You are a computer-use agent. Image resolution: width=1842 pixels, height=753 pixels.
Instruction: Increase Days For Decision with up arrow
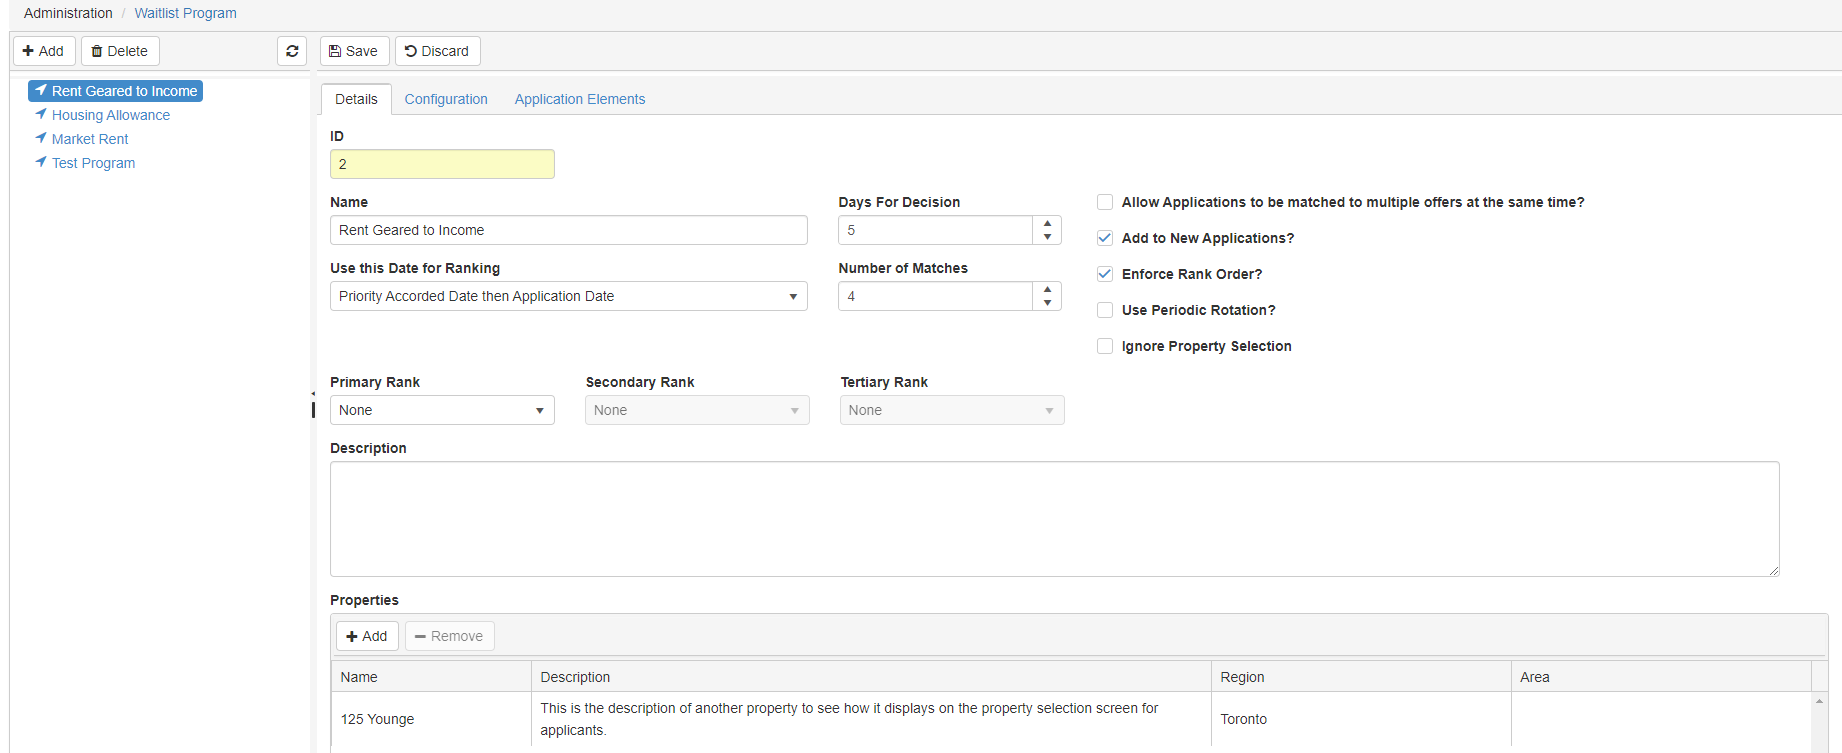click(x=1047, y=223)
